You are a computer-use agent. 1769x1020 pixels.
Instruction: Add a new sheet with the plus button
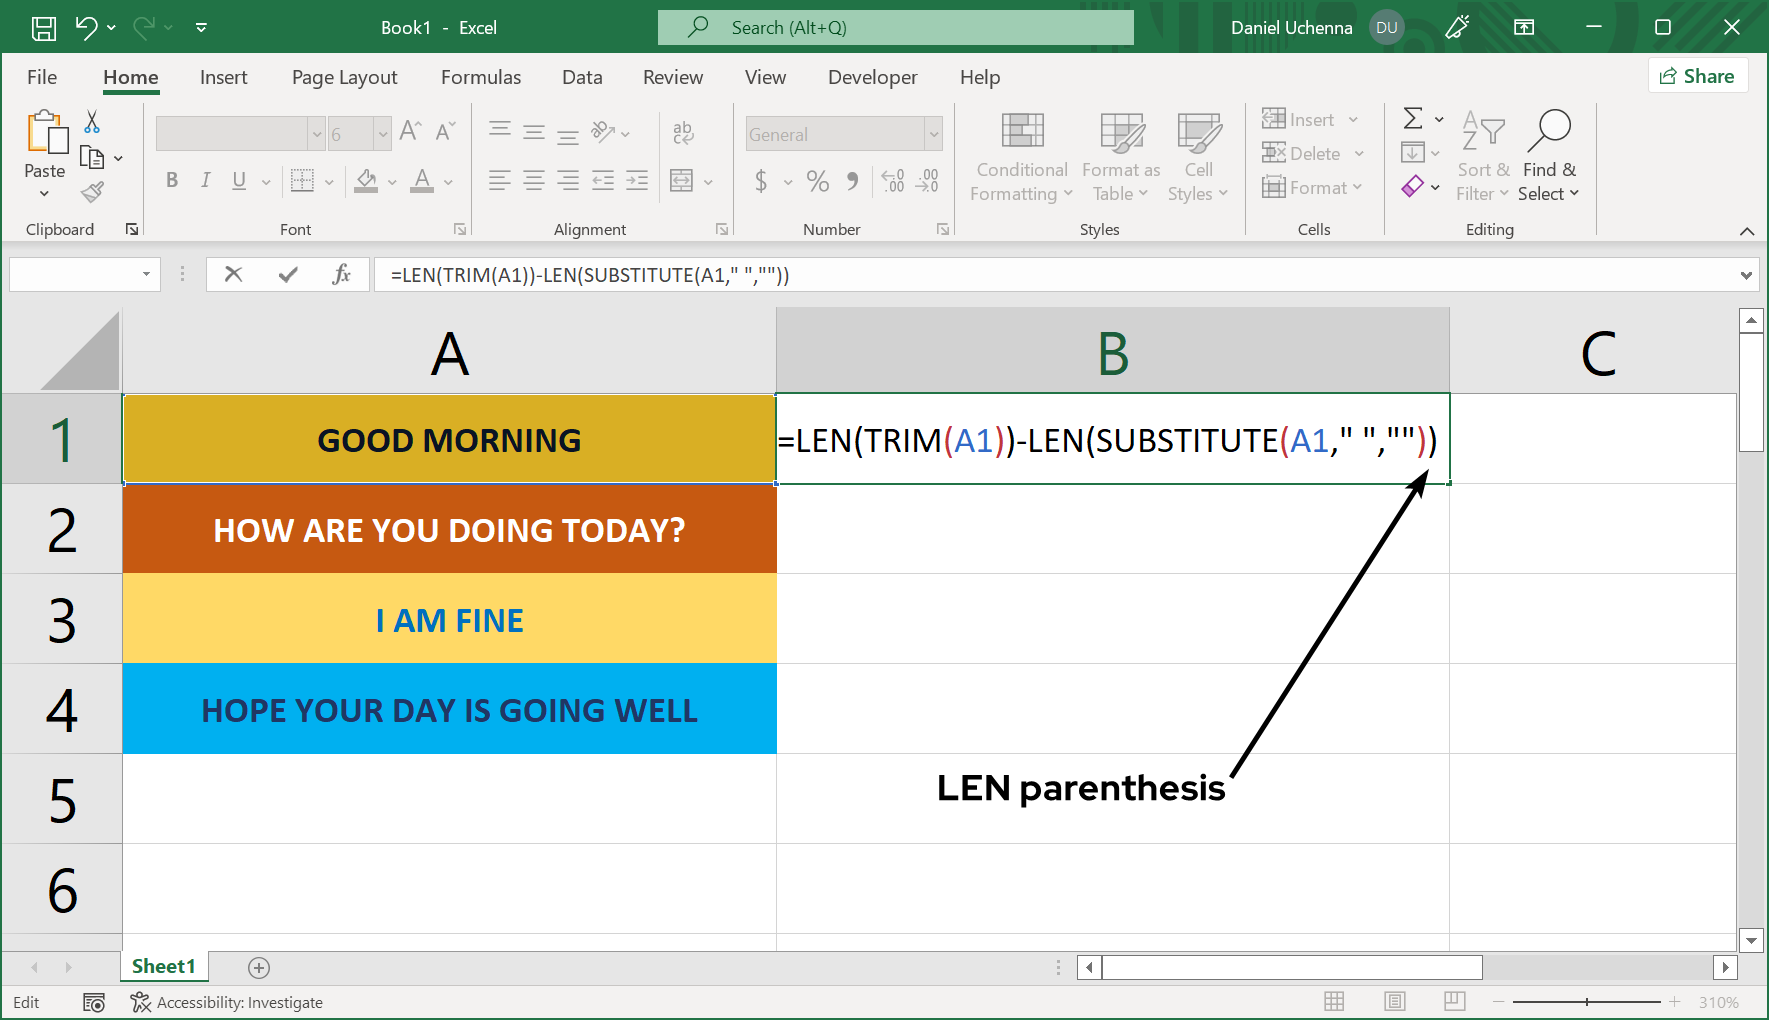pyautogui.click(x=258, y=967)
